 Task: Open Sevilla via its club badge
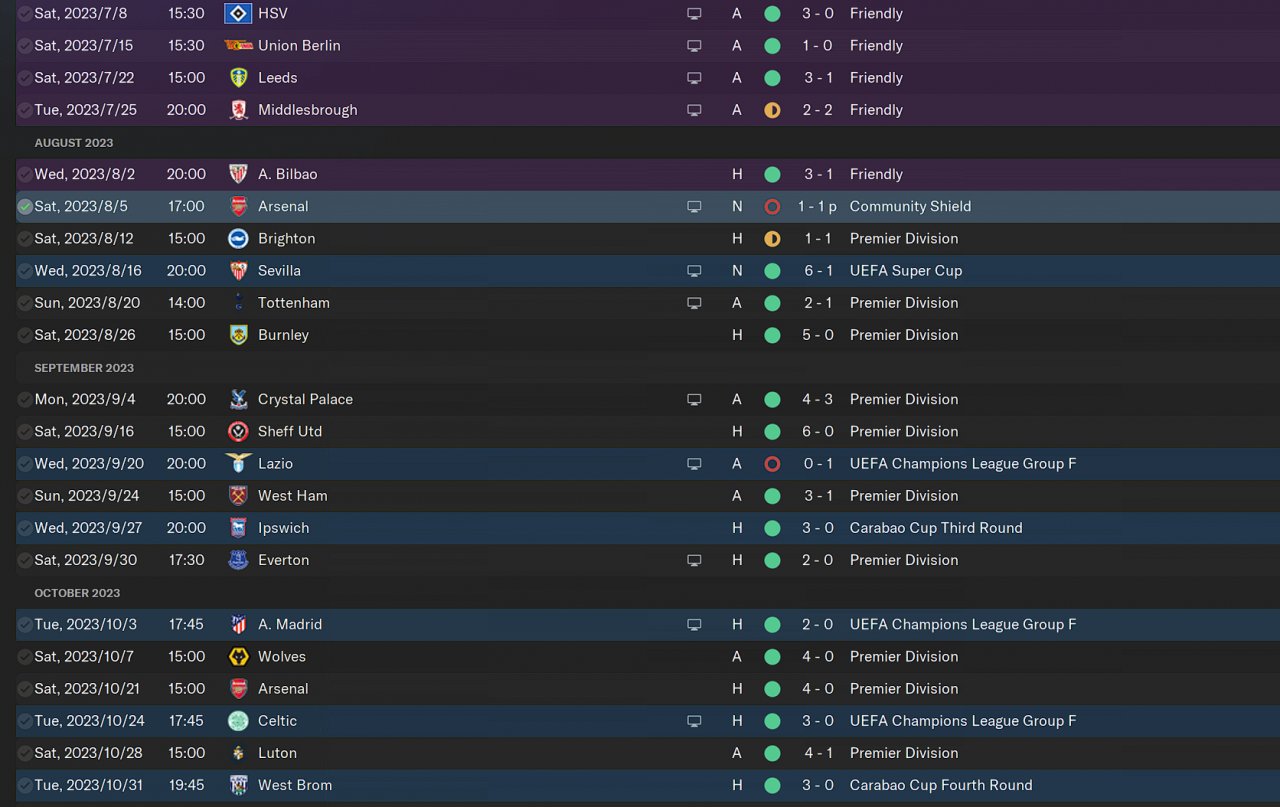pyautogui.click(x=238, y=271)
